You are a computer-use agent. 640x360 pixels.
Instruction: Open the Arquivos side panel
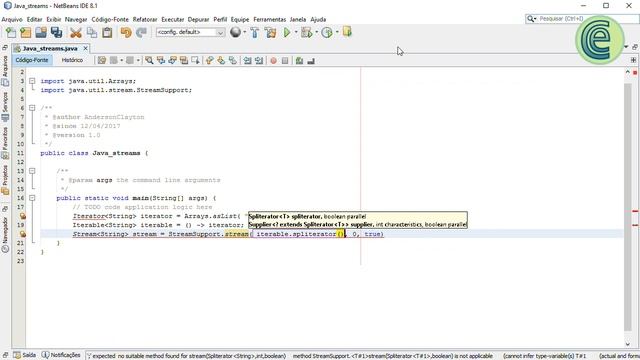tap(5, 70)
